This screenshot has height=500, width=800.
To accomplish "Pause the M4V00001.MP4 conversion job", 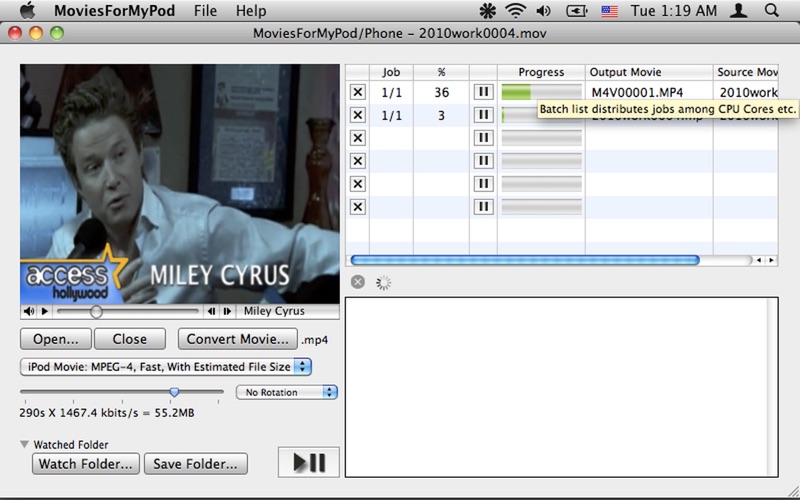I will (x=483, y=92).
